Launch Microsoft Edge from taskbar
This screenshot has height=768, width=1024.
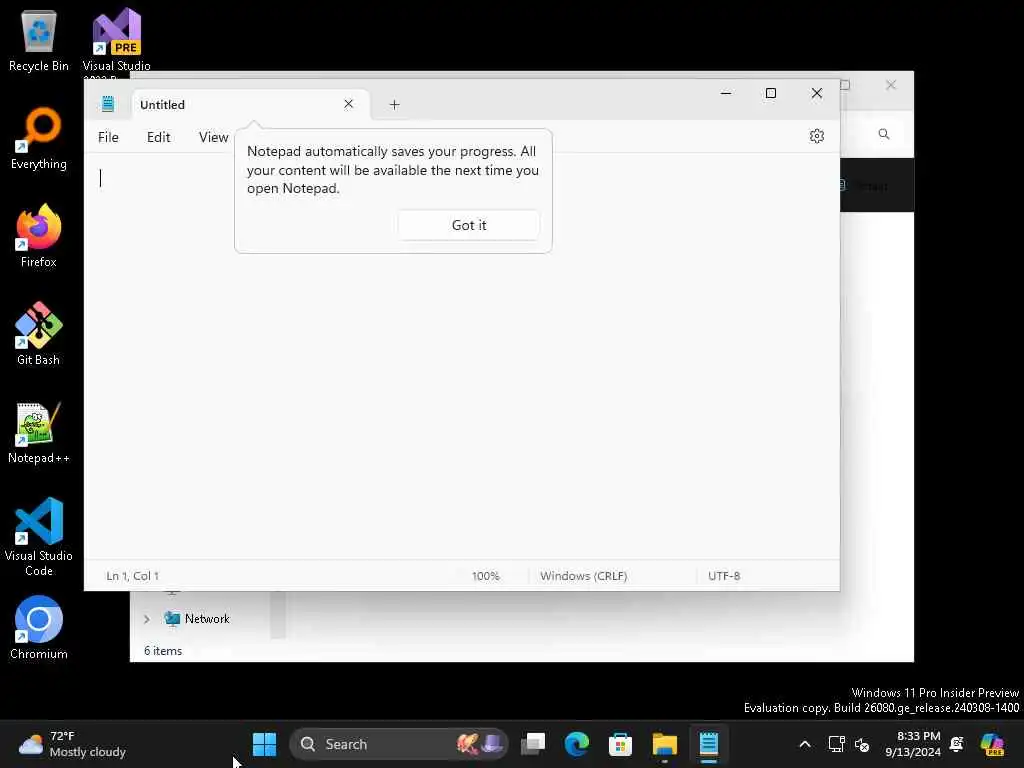(x=577, y=744)
